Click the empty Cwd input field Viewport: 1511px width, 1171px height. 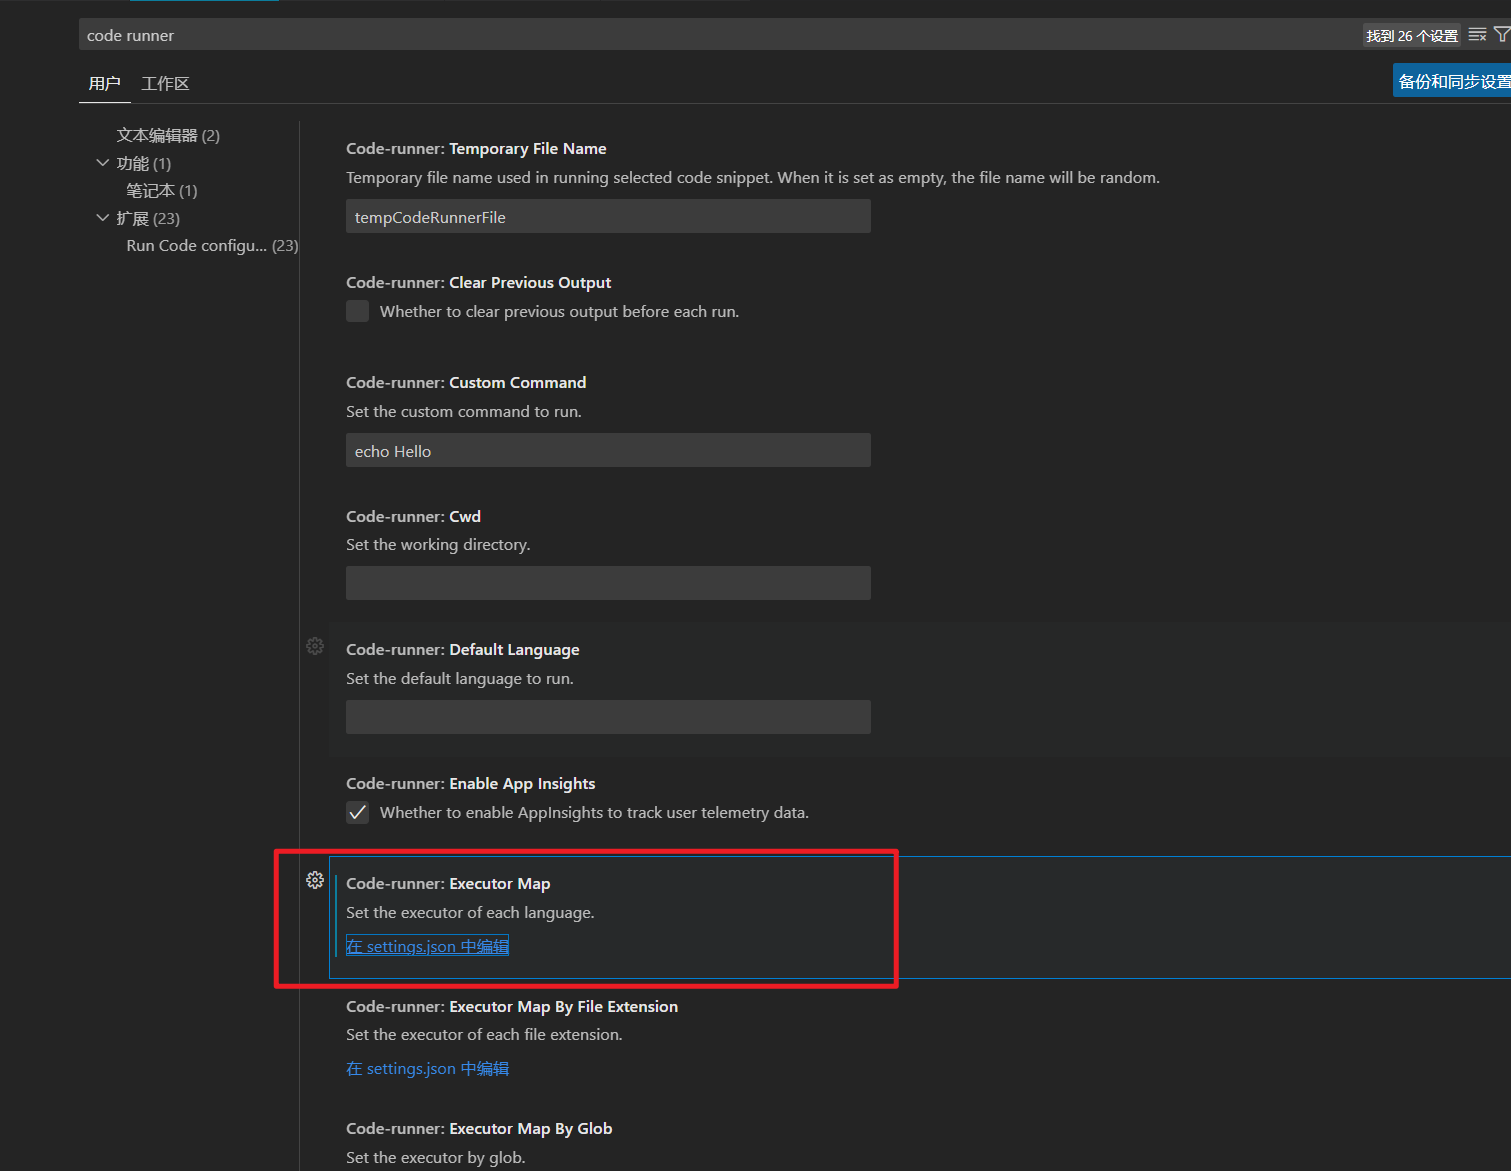click(608, 583)
